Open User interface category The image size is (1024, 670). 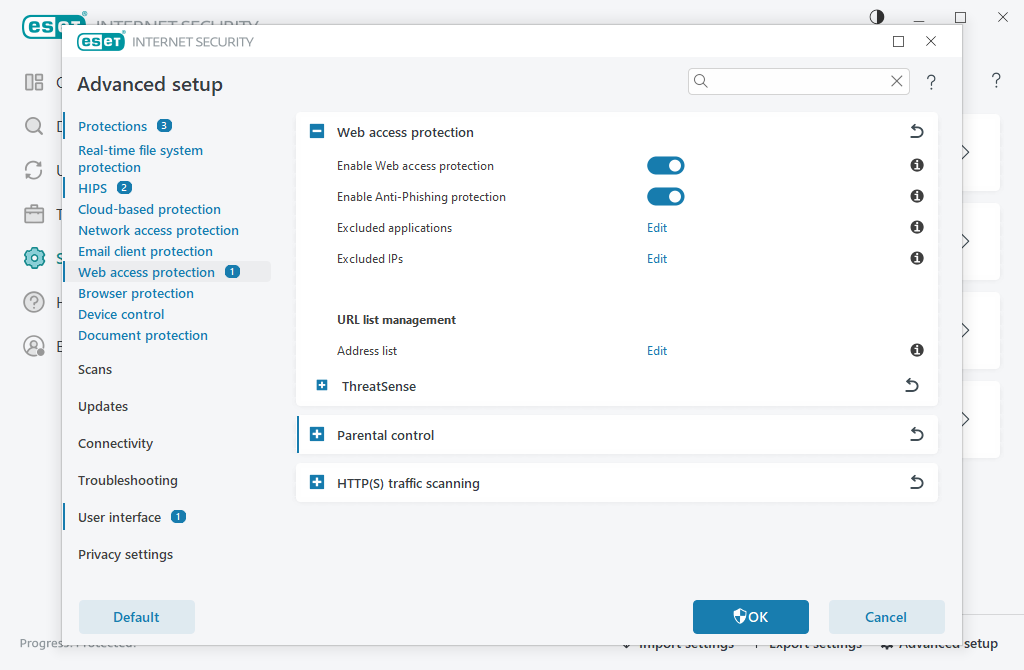(x=119, y=517)
